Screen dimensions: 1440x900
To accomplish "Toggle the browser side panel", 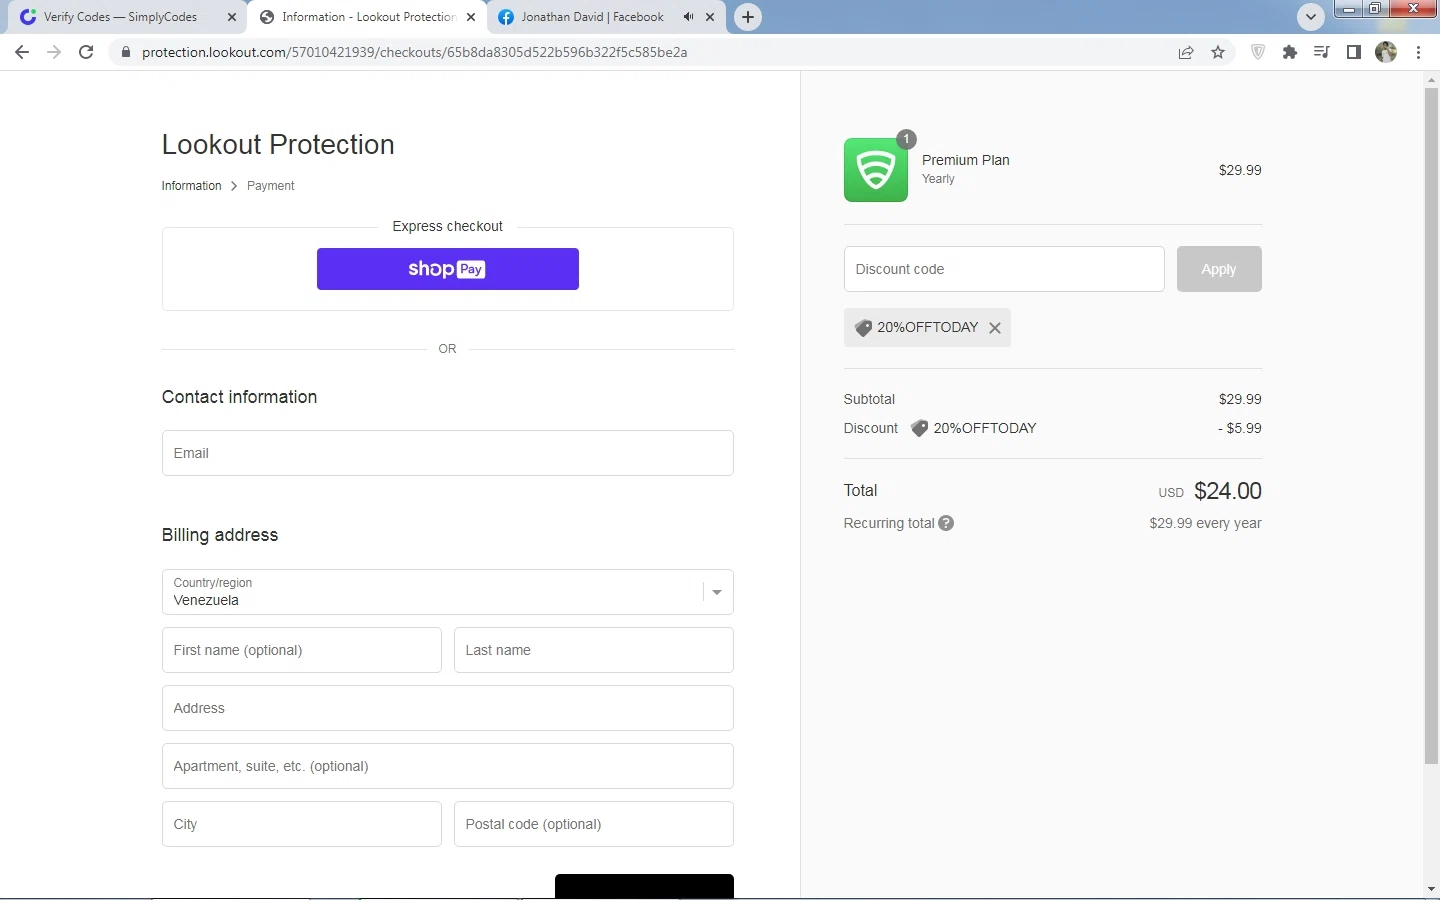I will [x=1354, y=52].
